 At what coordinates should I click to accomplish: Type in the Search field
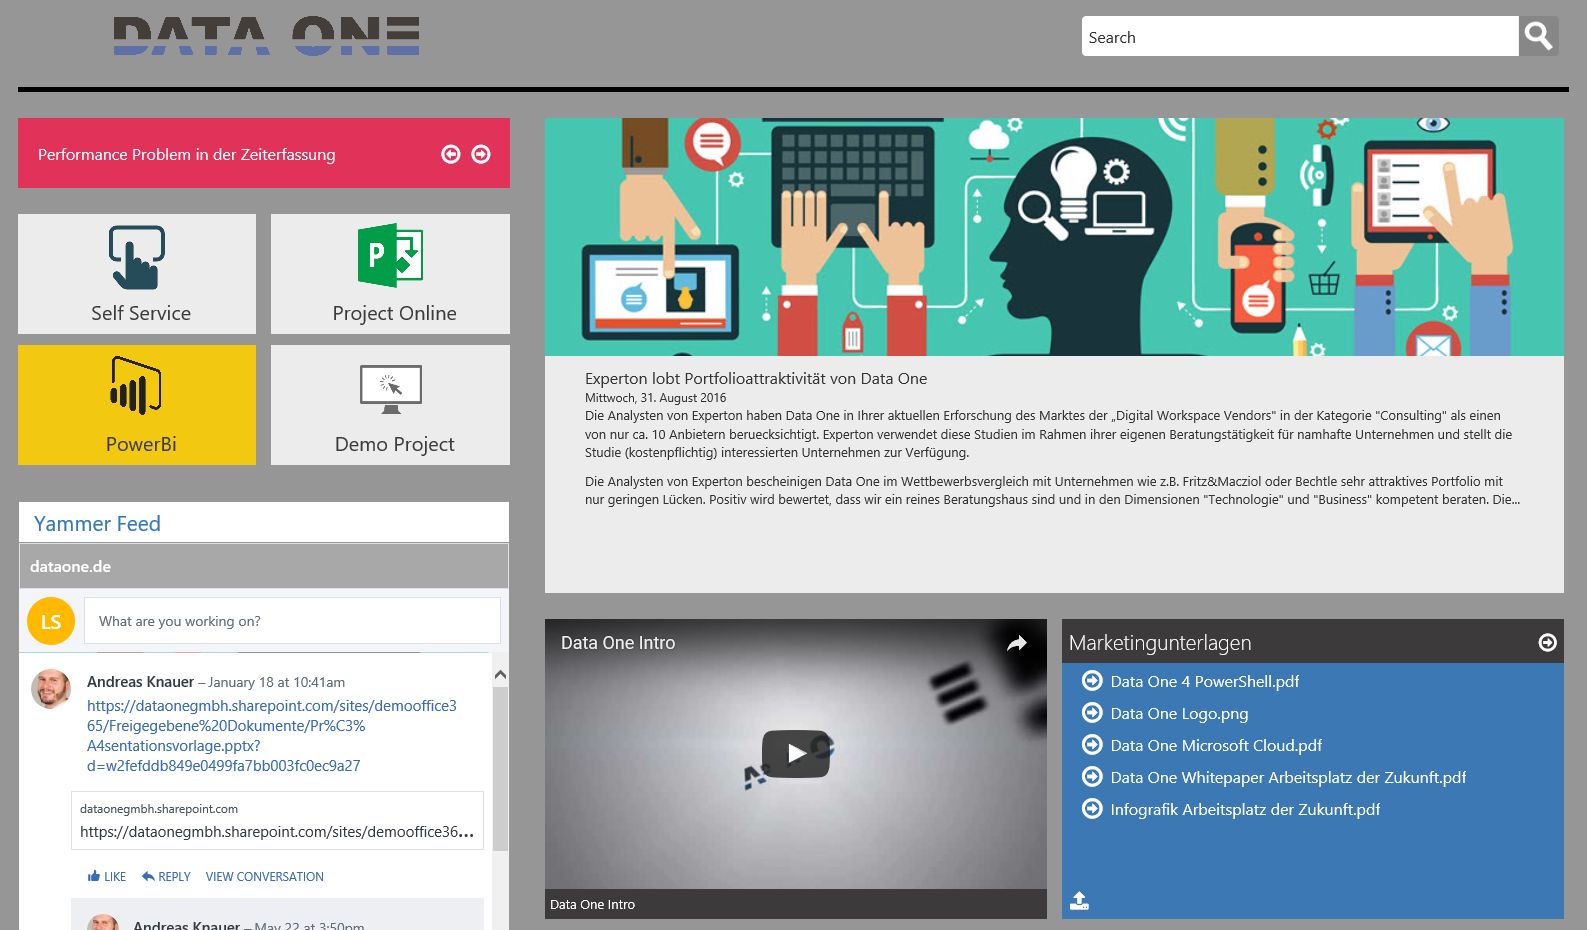[1299, 37]
